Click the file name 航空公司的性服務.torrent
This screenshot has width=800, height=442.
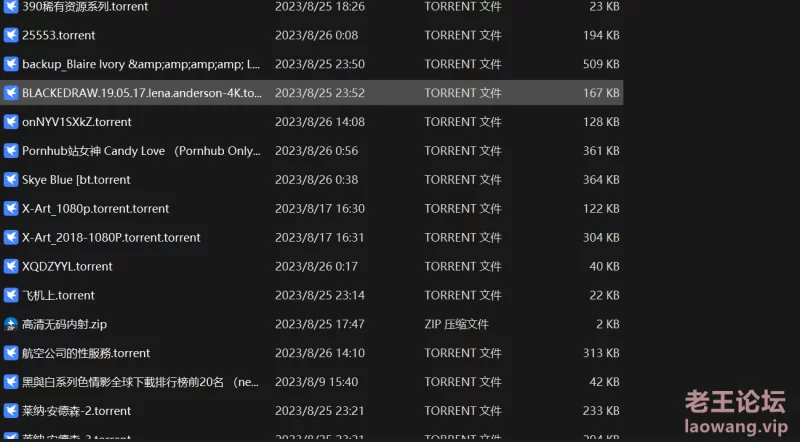[x=86, y=353]
